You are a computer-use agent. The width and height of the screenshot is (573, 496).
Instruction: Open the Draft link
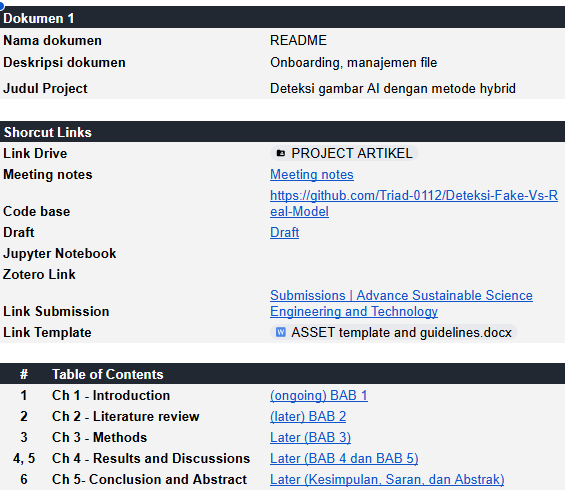coord(284,232)
